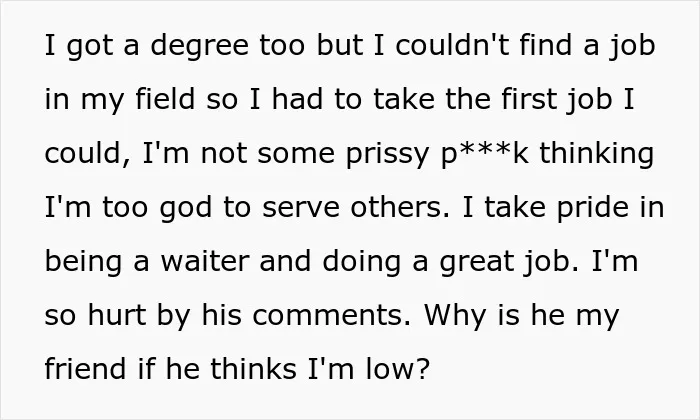Click the word "doing"
Image resolution: width=700 pixels, height=420 pixels.
point(362,263)
